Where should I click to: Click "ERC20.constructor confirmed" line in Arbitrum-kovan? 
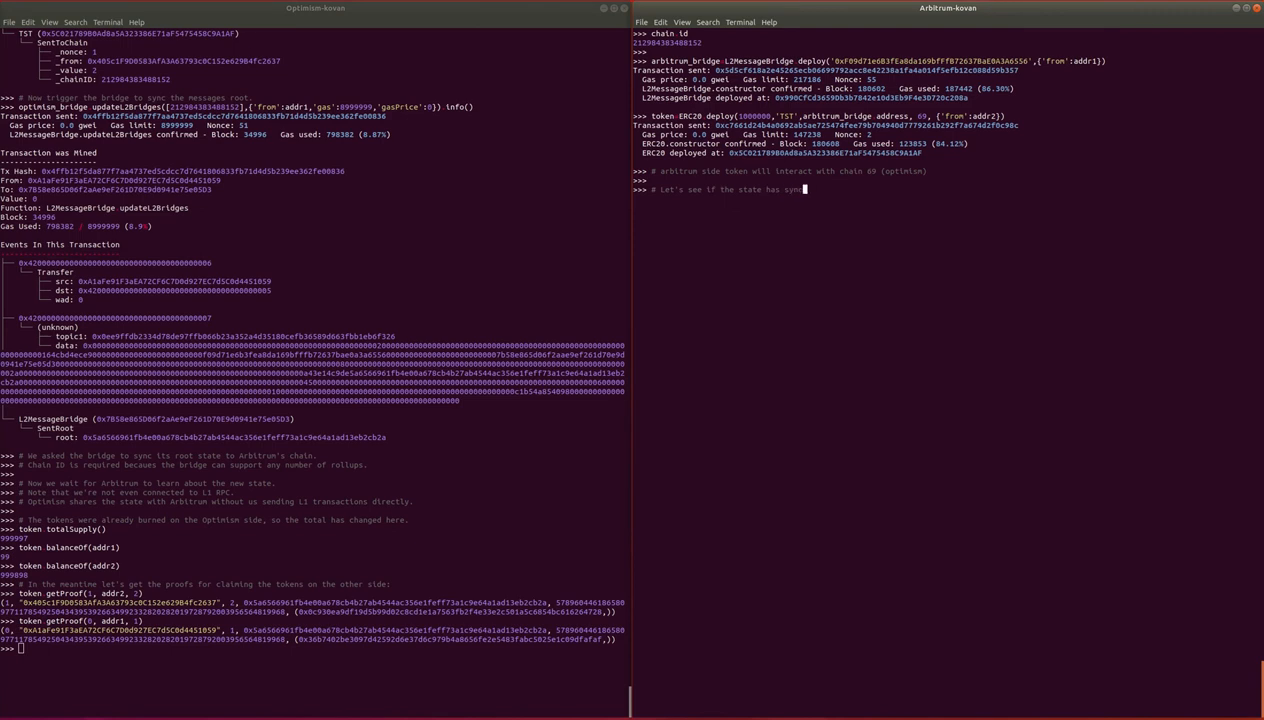point(804,144)
